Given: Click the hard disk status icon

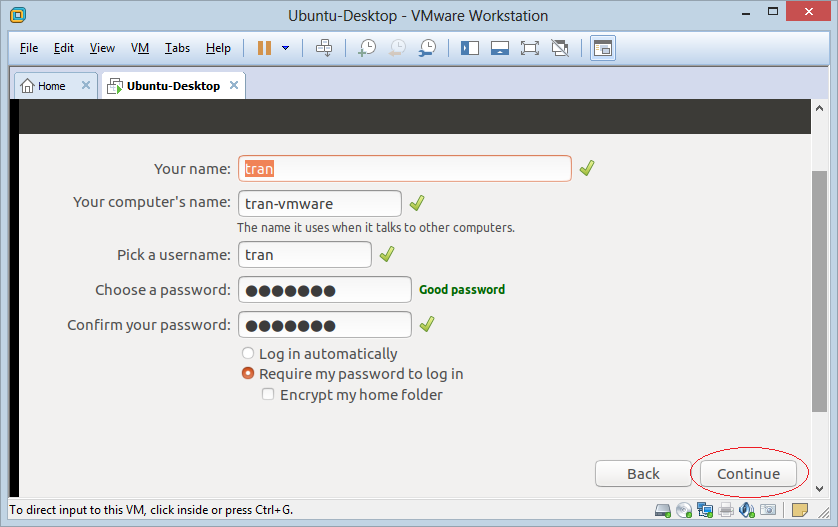Looking at the screenshot, I should point(663,510).
